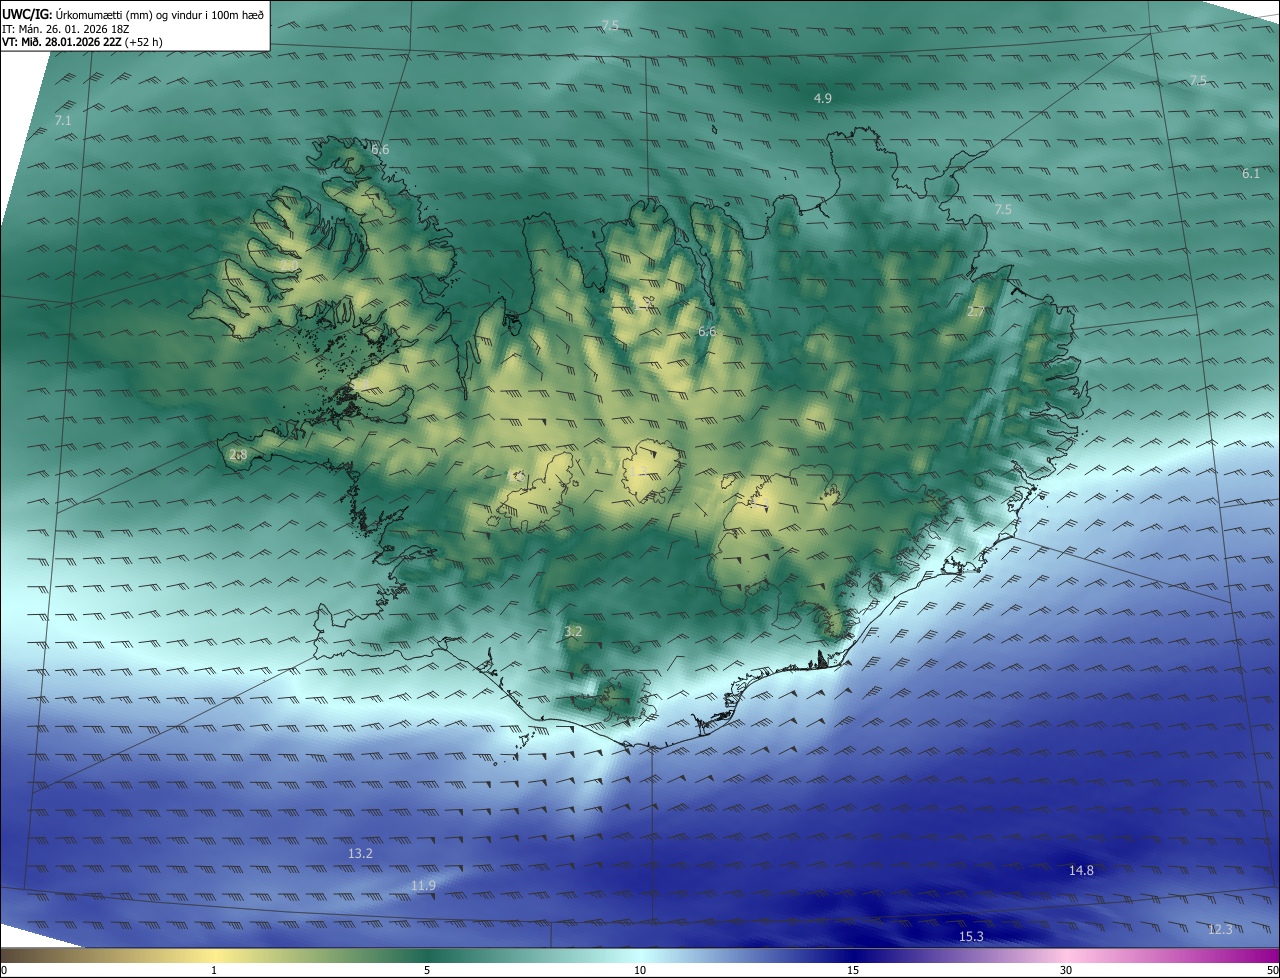1280x978 pixels.
Task: Click the colour scale tick label 15
Action: pyautogui.click(x=853, y=970)
